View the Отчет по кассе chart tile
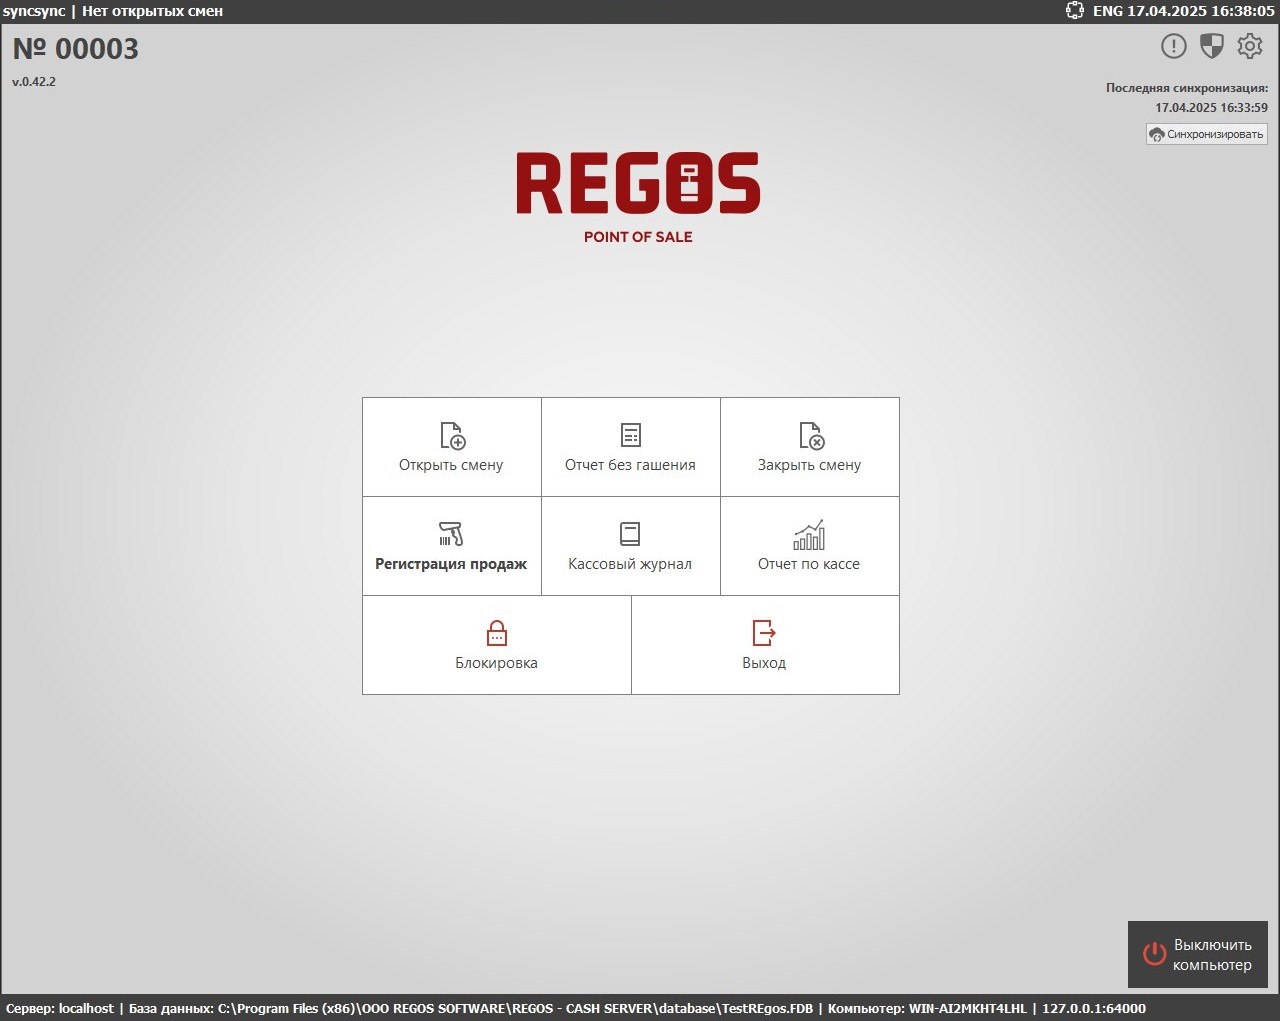Image resolution: width=1280 pixels, height=1021 pixels. tap(809, 546)
